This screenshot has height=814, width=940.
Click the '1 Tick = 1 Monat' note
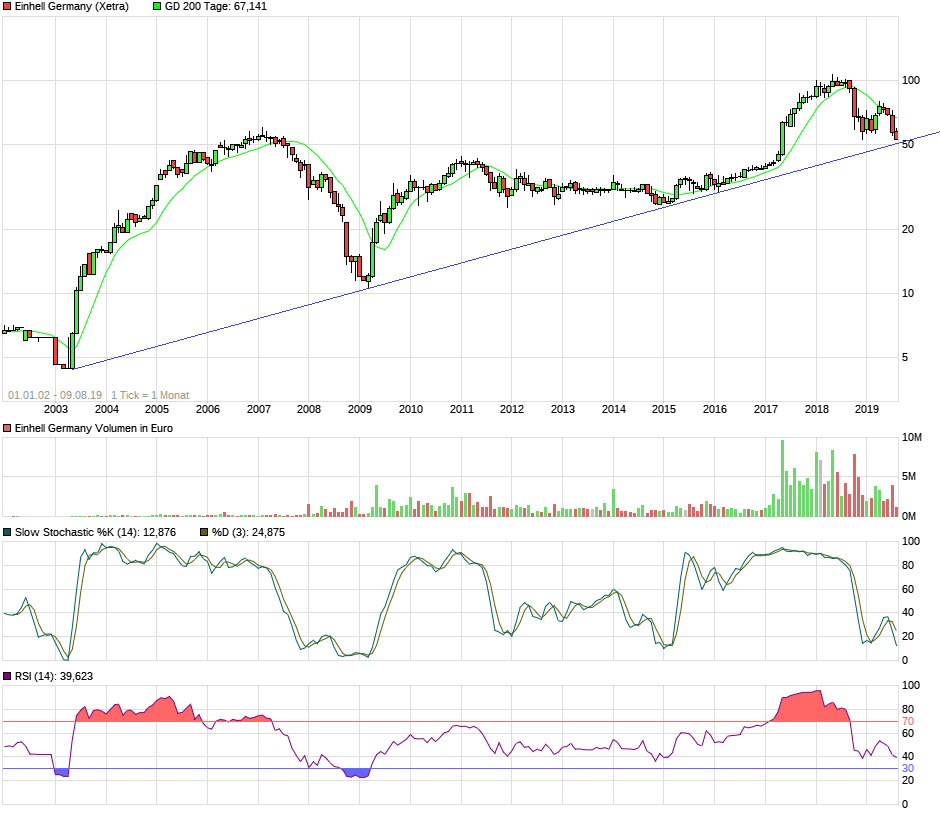point(150,395)
